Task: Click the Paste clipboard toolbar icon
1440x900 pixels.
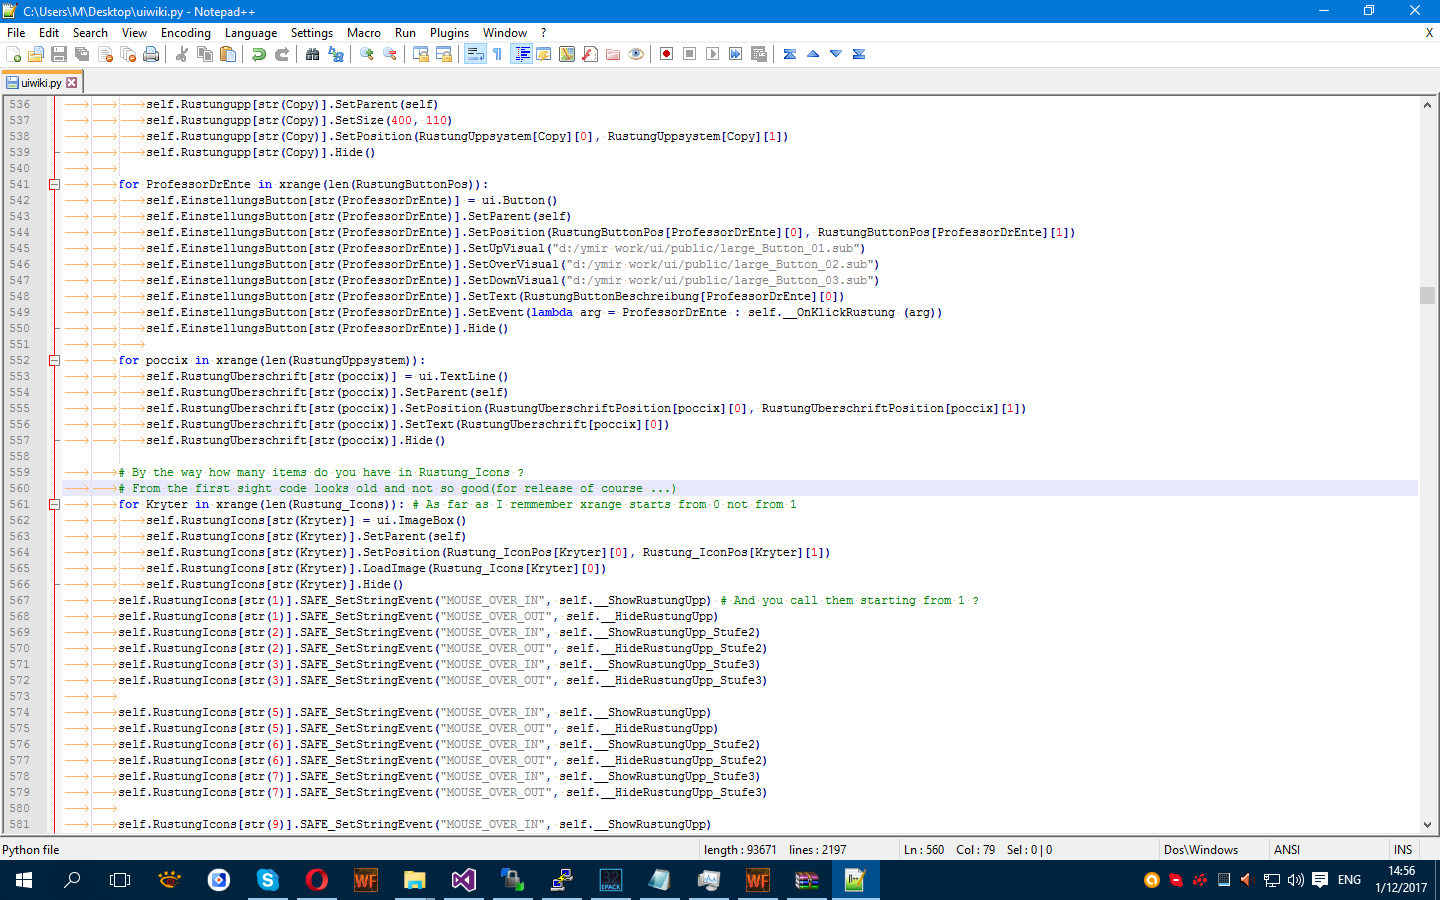Action: coord(228,54)
